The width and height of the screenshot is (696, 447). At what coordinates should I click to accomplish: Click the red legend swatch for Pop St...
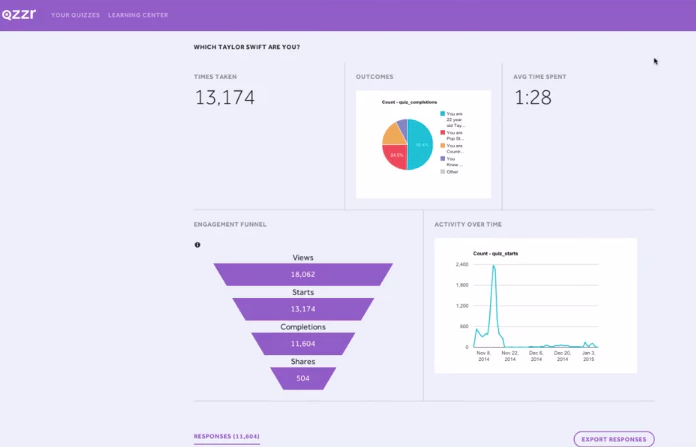click(x=443, y=132)
